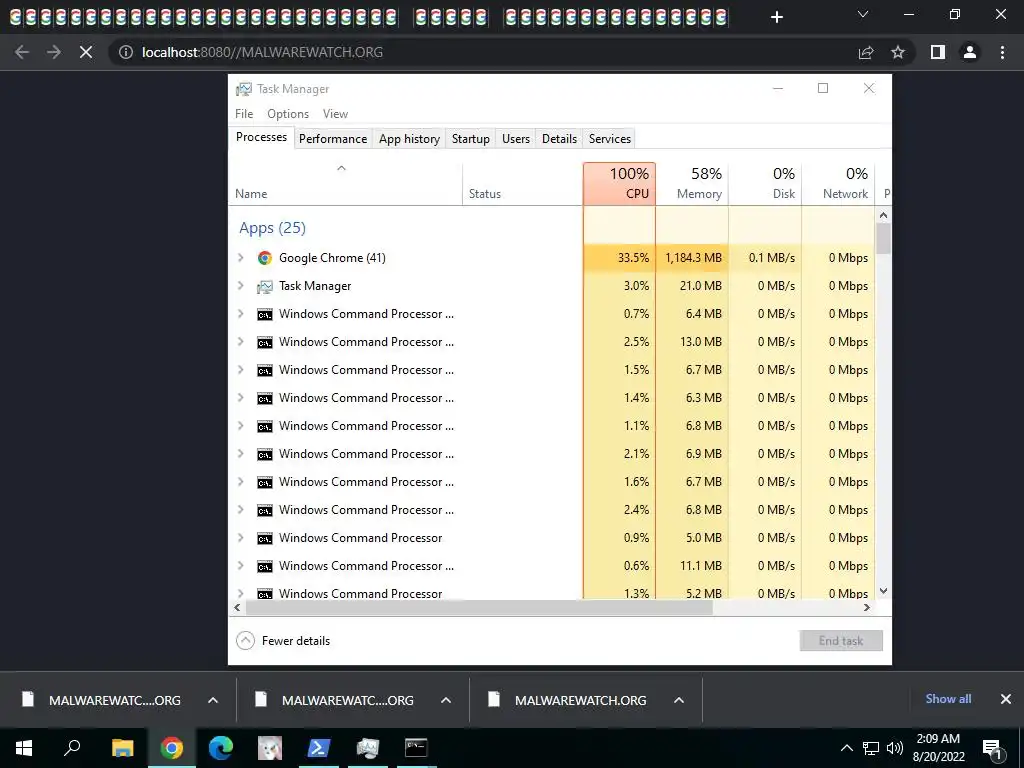
Task: Open the tab search chevron in Chrome title bar
Action: click(x=863, y=14)
